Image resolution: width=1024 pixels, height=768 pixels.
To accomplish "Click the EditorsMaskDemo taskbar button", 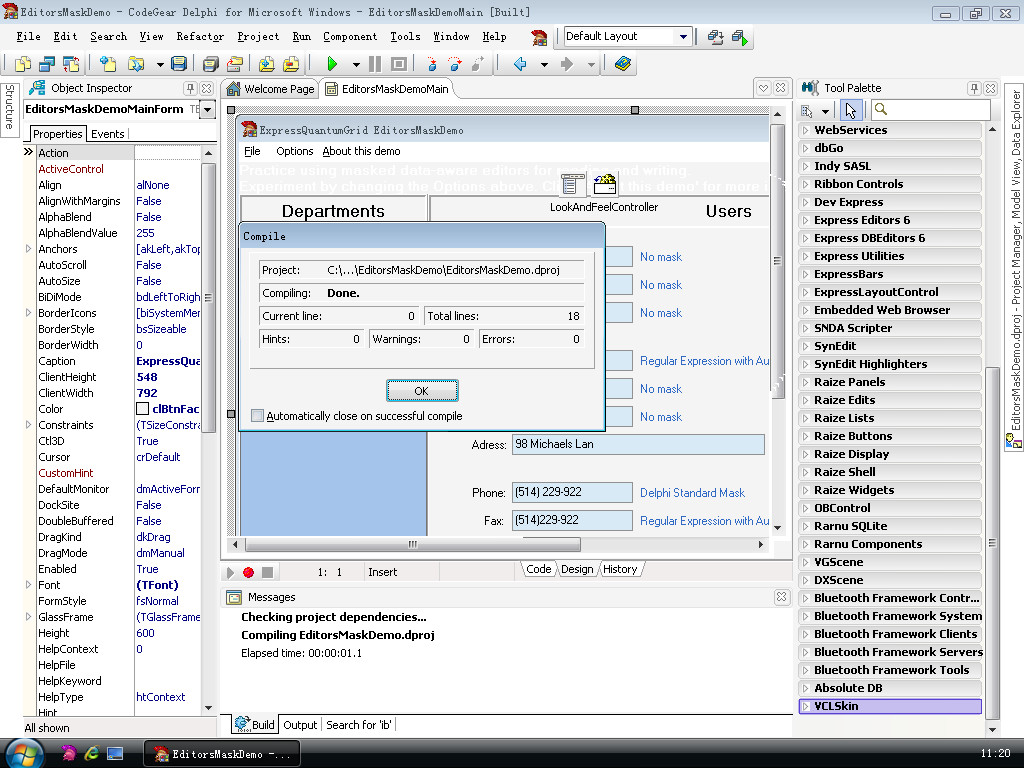I will tap(221, 754).
